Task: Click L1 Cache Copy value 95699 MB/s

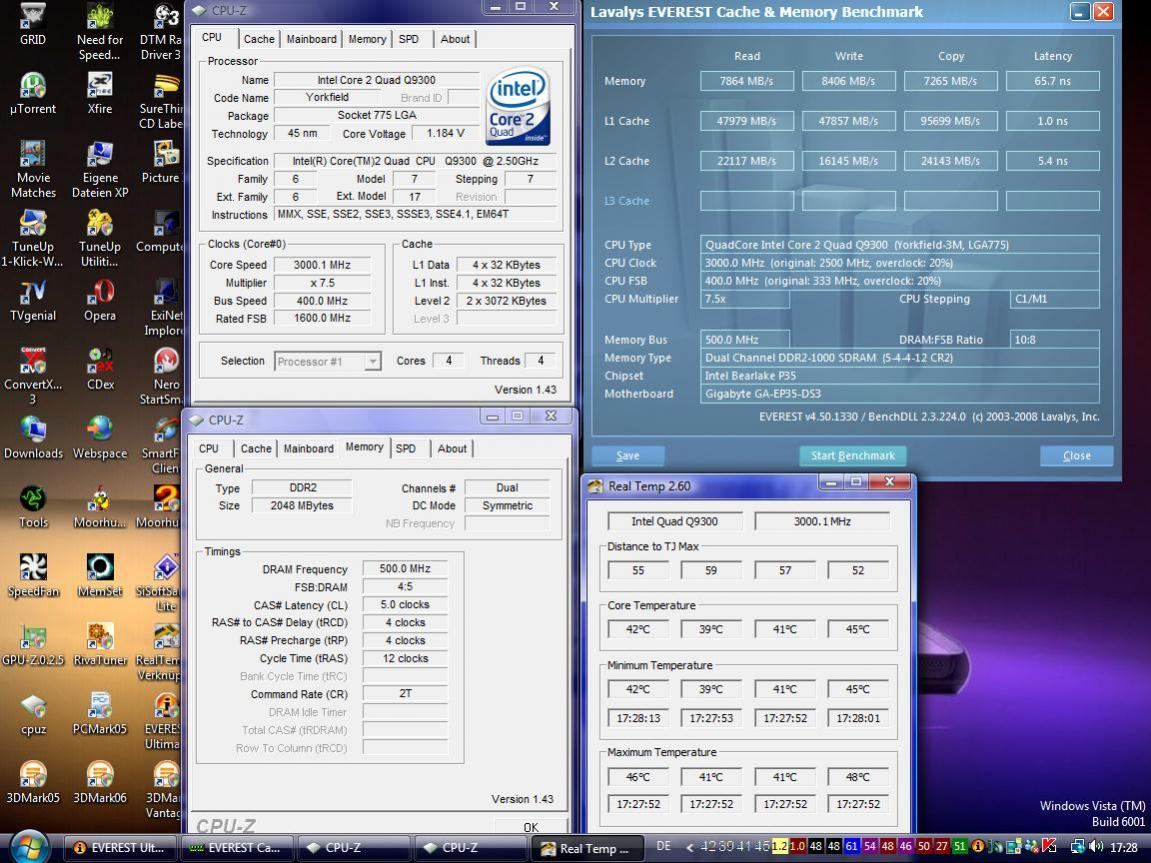Action: pos(950,120)
